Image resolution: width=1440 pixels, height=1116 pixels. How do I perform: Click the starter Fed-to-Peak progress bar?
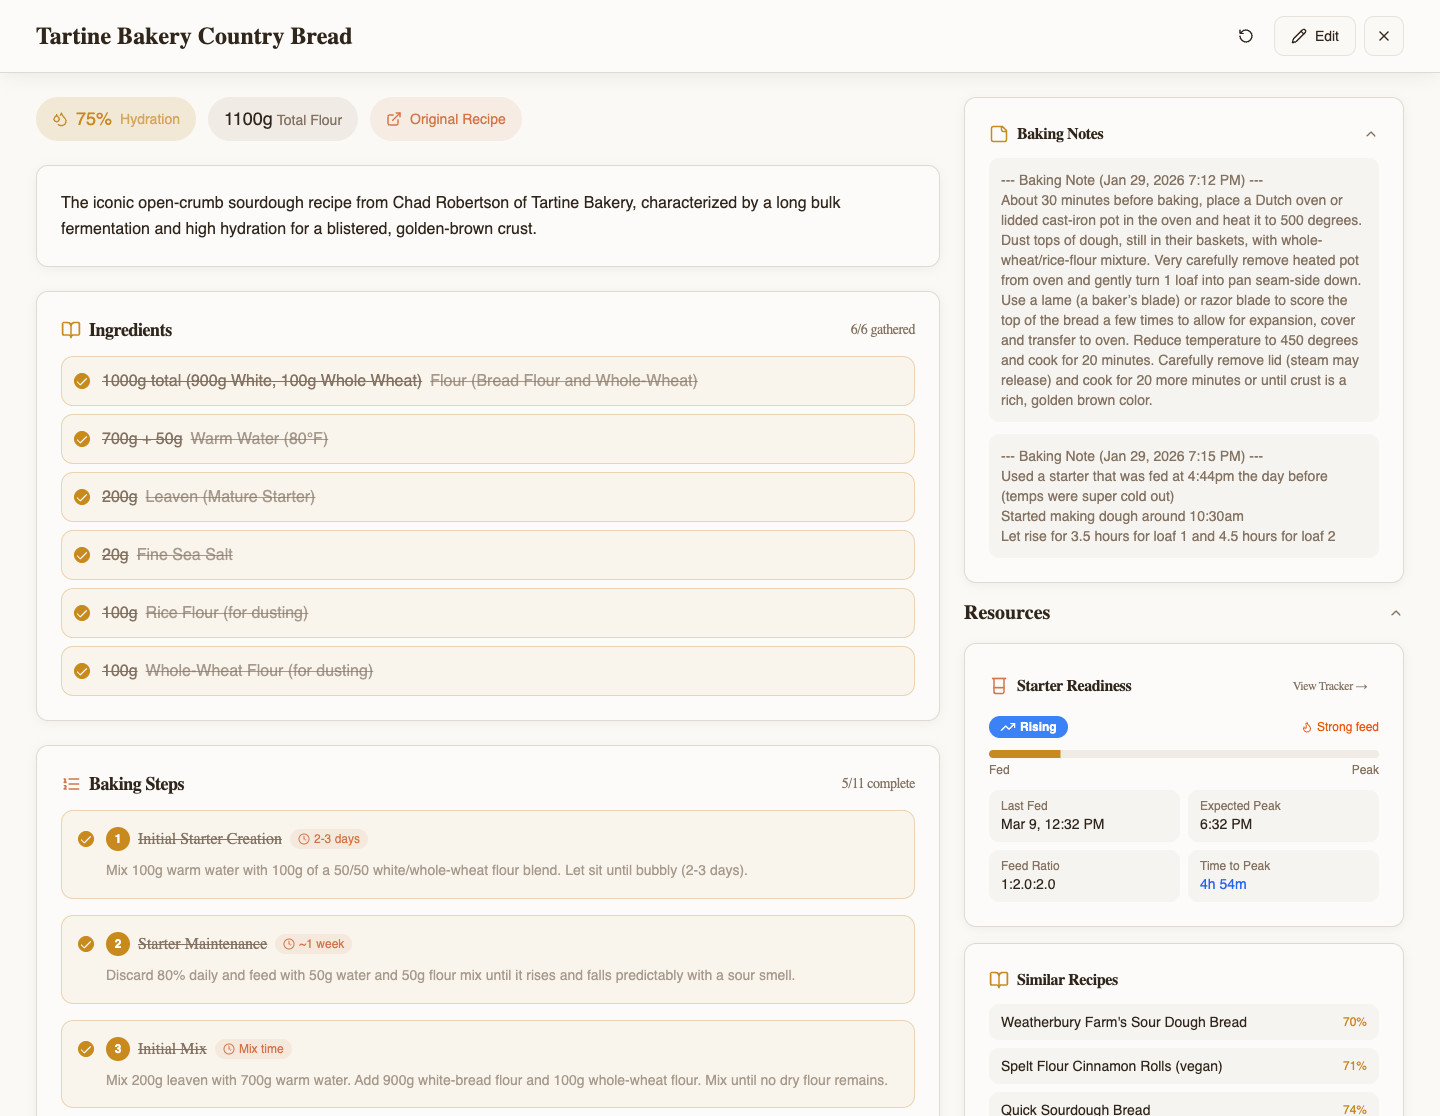click(x=1183, y=754)
